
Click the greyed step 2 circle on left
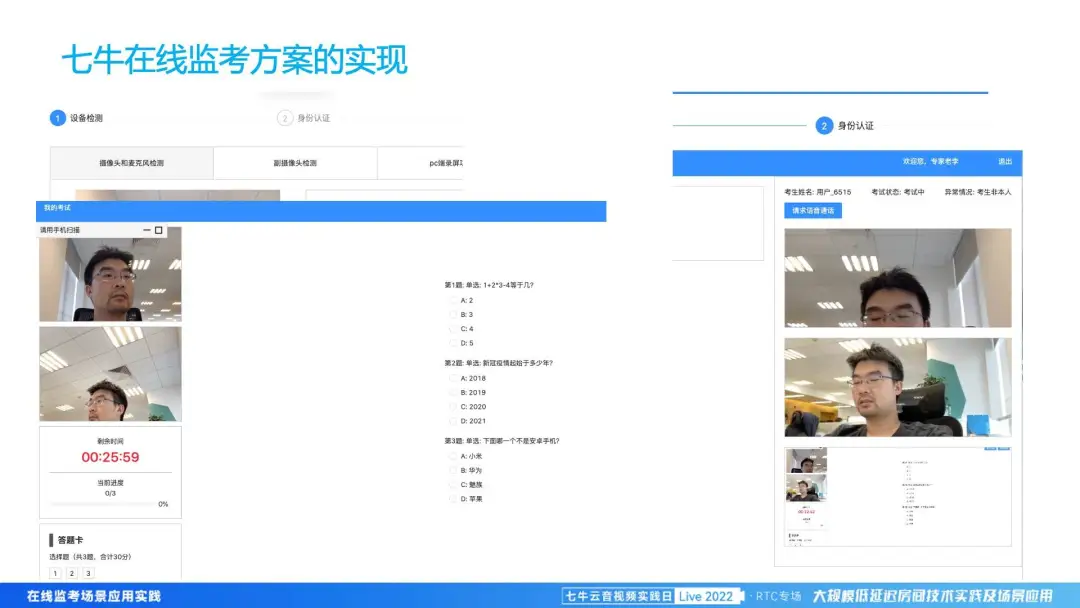tap(285, 118)
